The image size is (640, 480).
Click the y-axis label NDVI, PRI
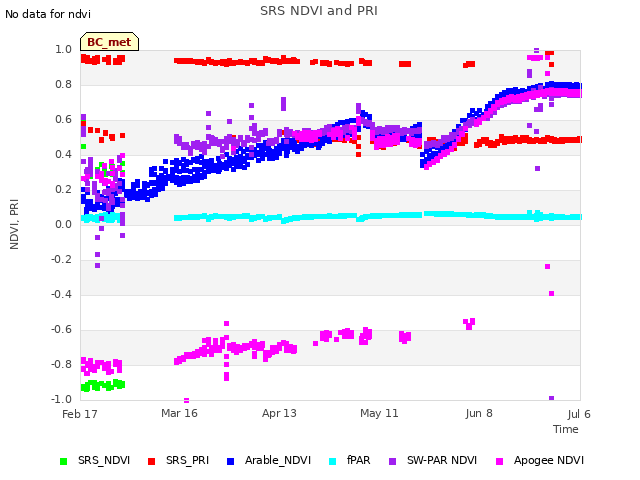(14, 224)
